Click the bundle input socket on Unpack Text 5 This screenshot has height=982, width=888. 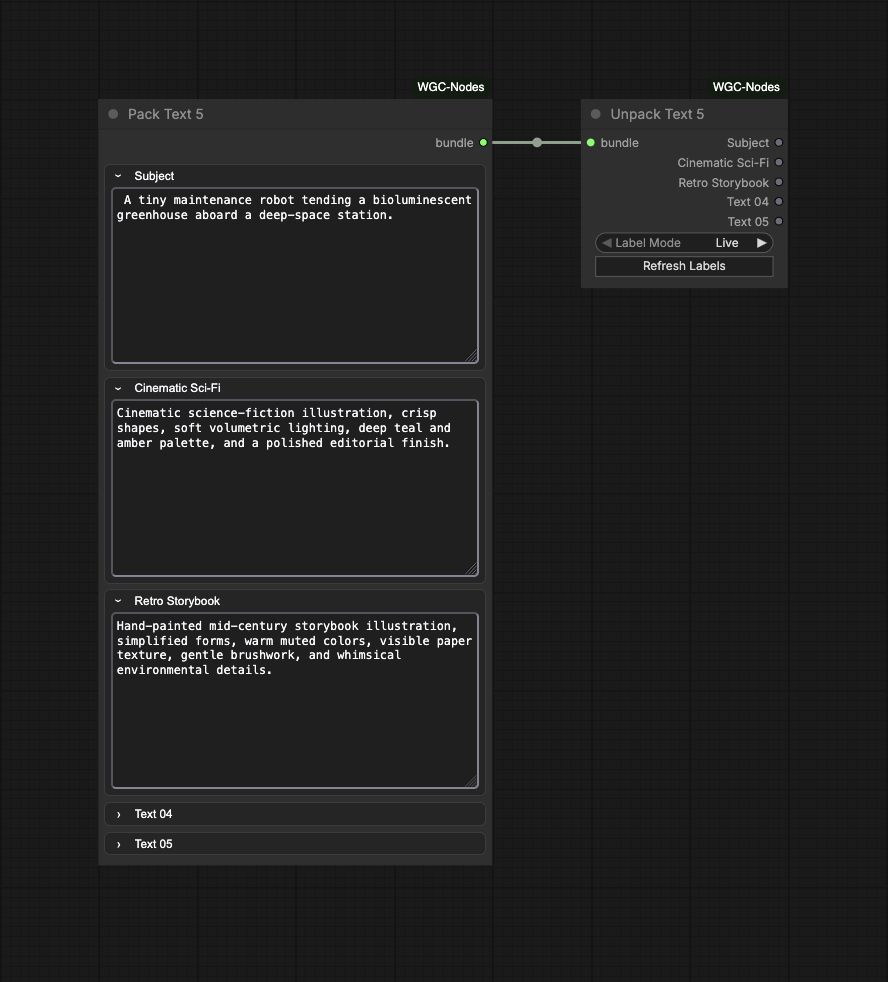click(591, 143)
